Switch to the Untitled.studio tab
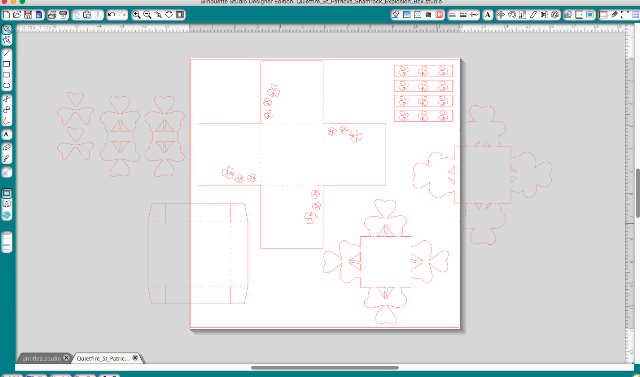Viewport: 640px width, 377px height. point(42,359)
